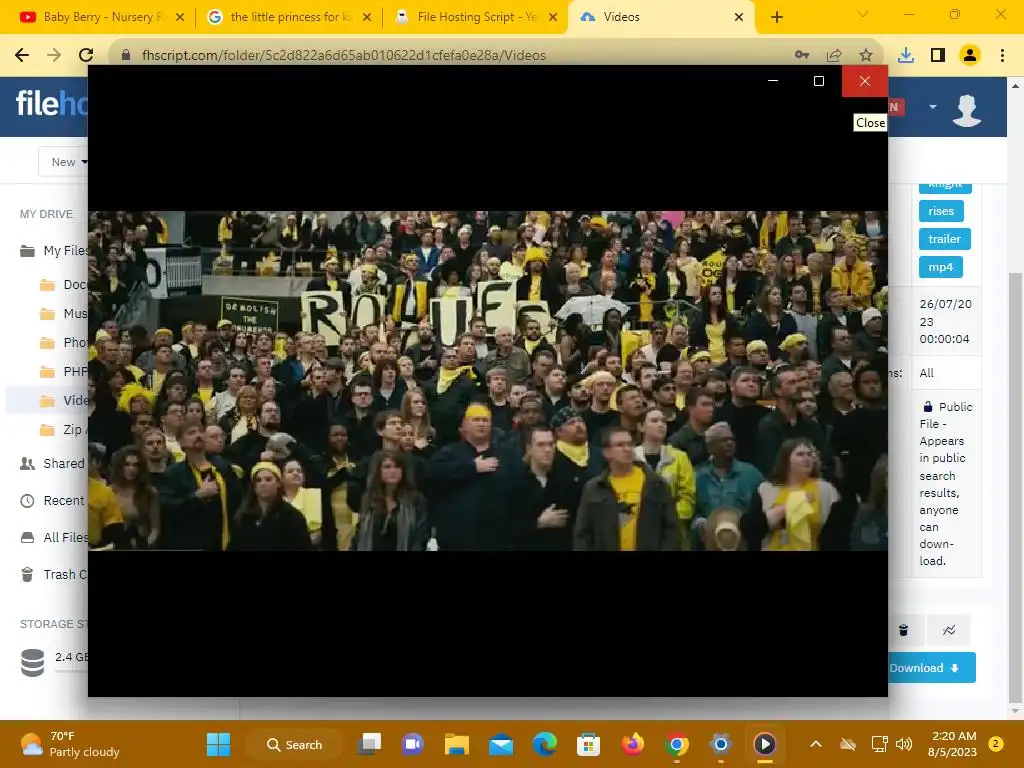This screenshot has height=768, width=1024.
Task: Open File Explorer from taskbar
Action: click(x=456, y=744)
